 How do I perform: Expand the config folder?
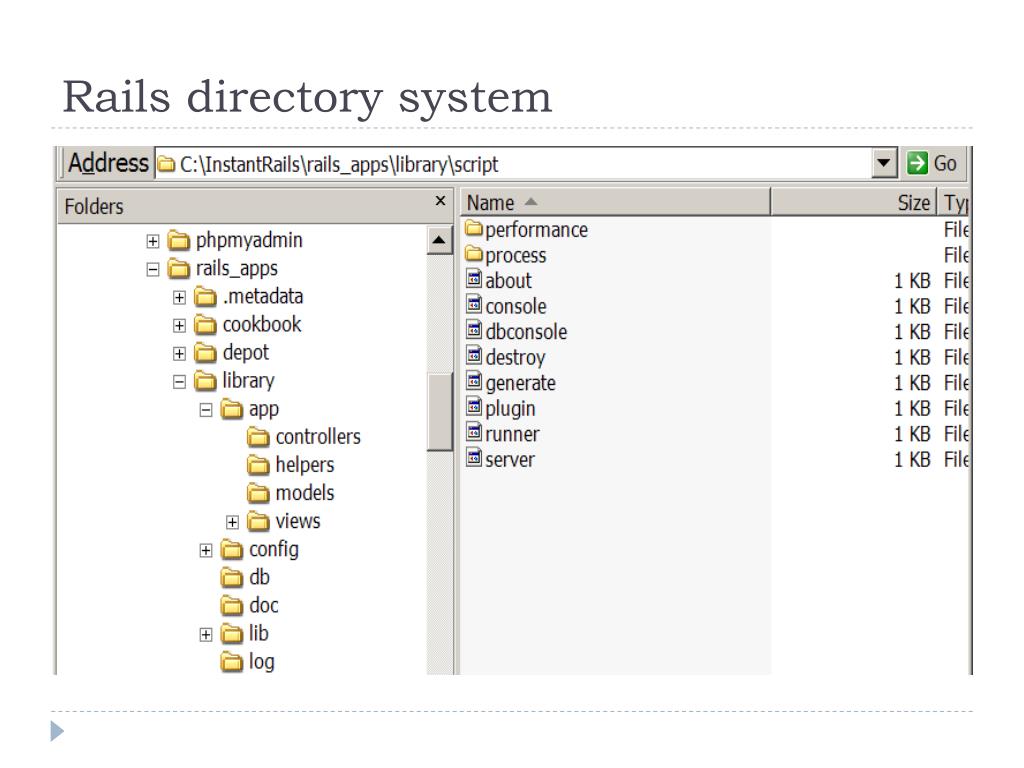206,549
